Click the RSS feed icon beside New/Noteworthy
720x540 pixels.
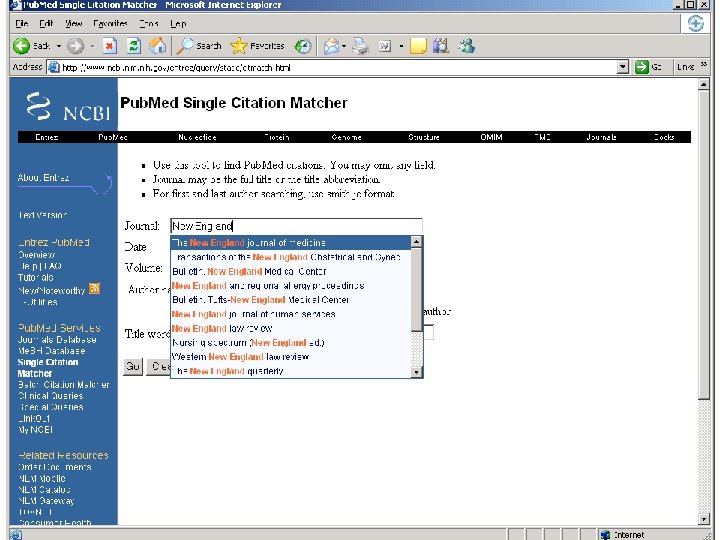click(x=94, y=288)
